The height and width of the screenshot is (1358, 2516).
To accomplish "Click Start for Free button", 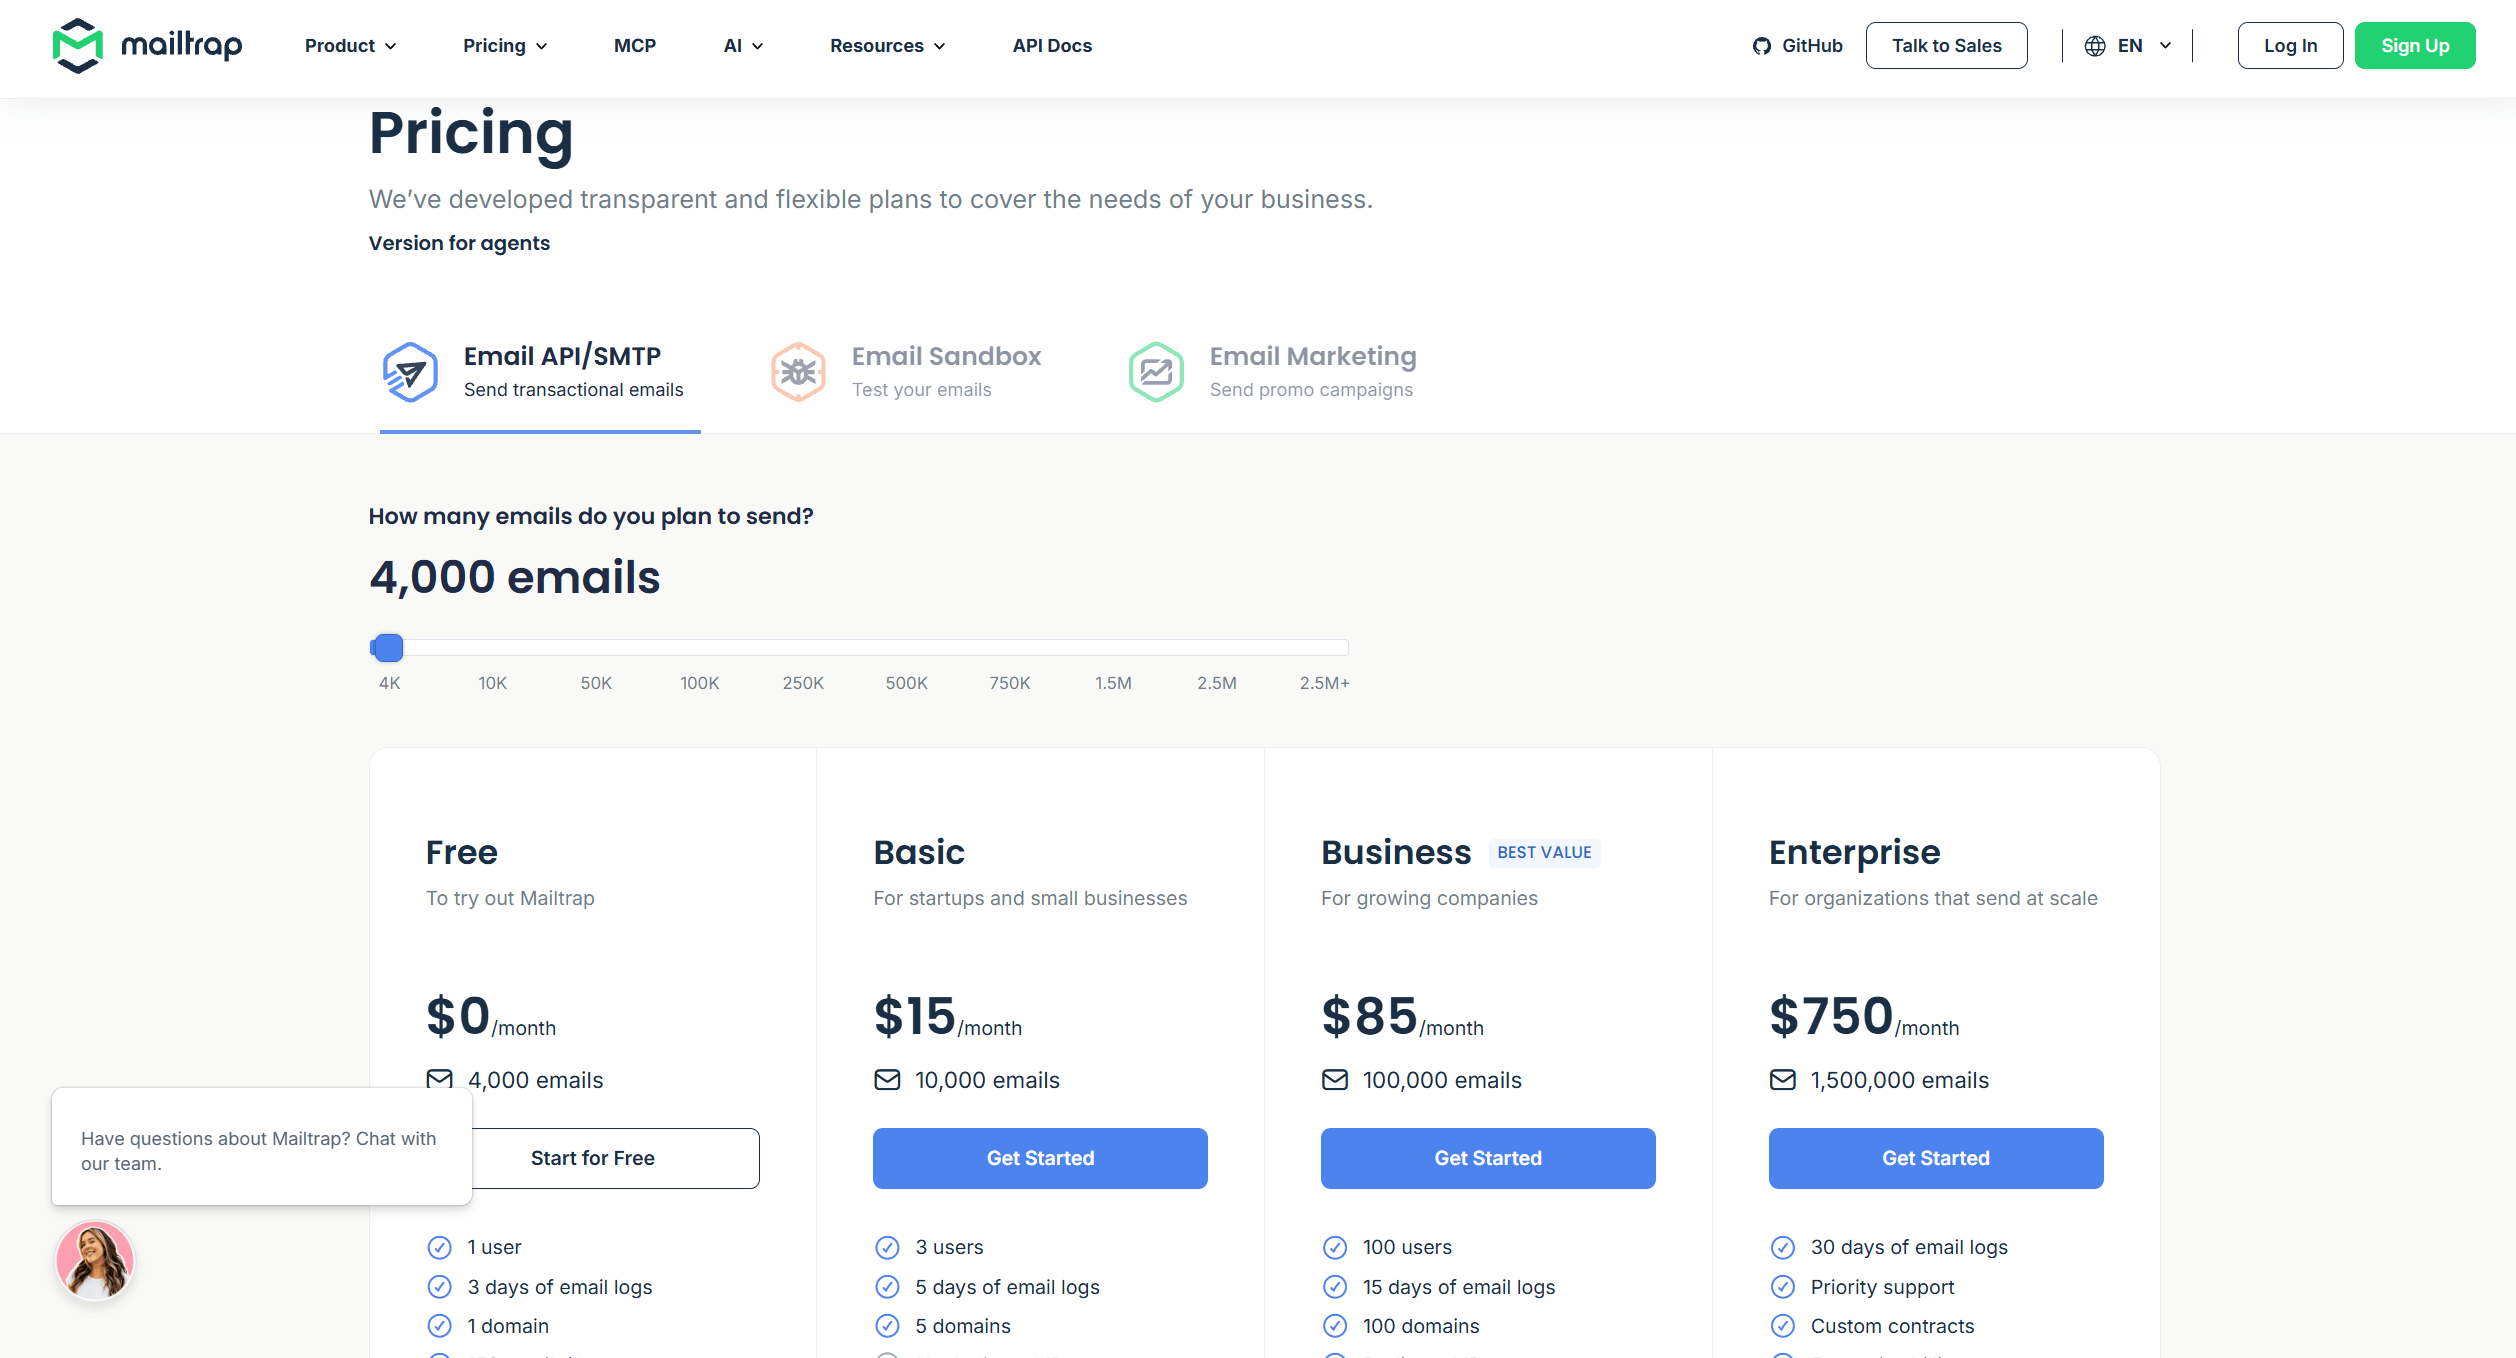I will tap(593, 1158).
